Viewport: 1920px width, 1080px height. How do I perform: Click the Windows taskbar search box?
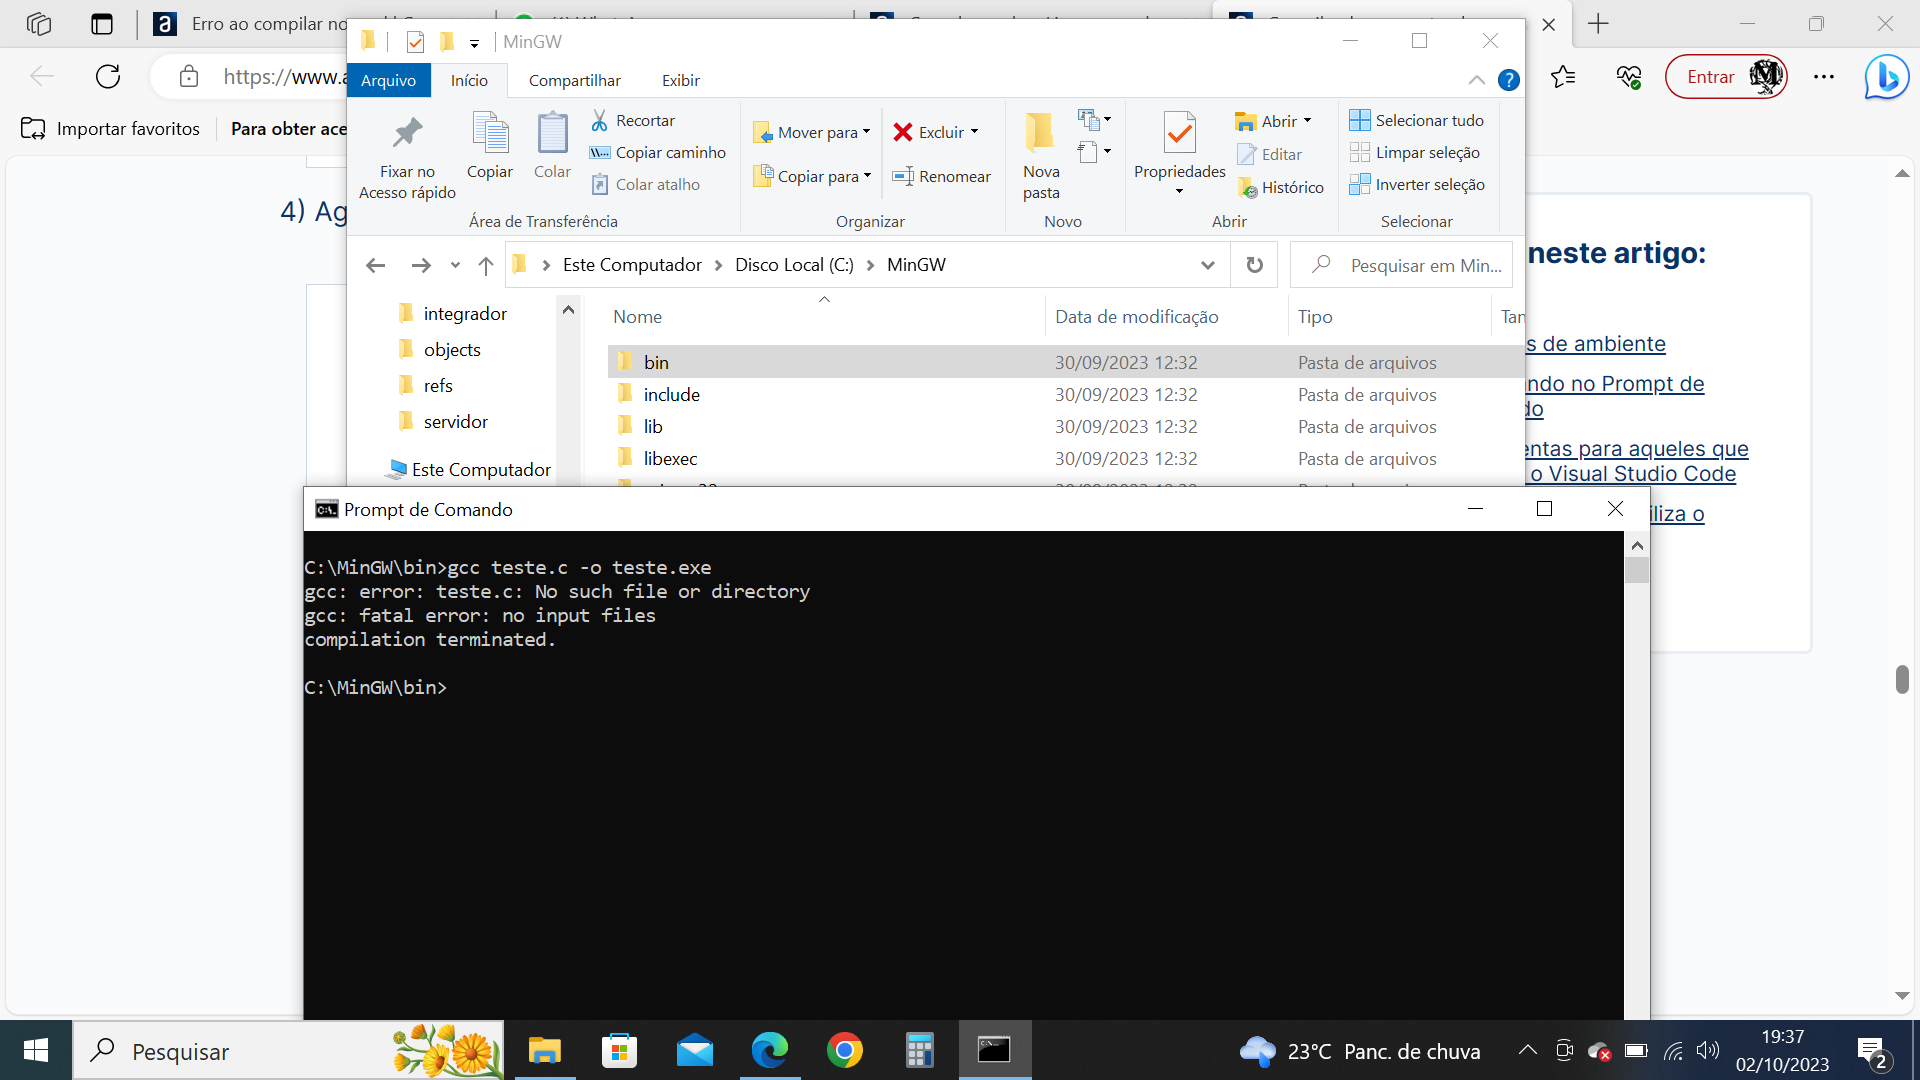coord(289,1051)
